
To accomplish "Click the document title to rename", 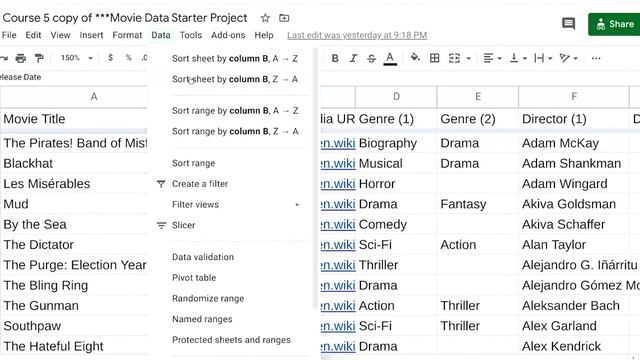I will coord(125,18).
